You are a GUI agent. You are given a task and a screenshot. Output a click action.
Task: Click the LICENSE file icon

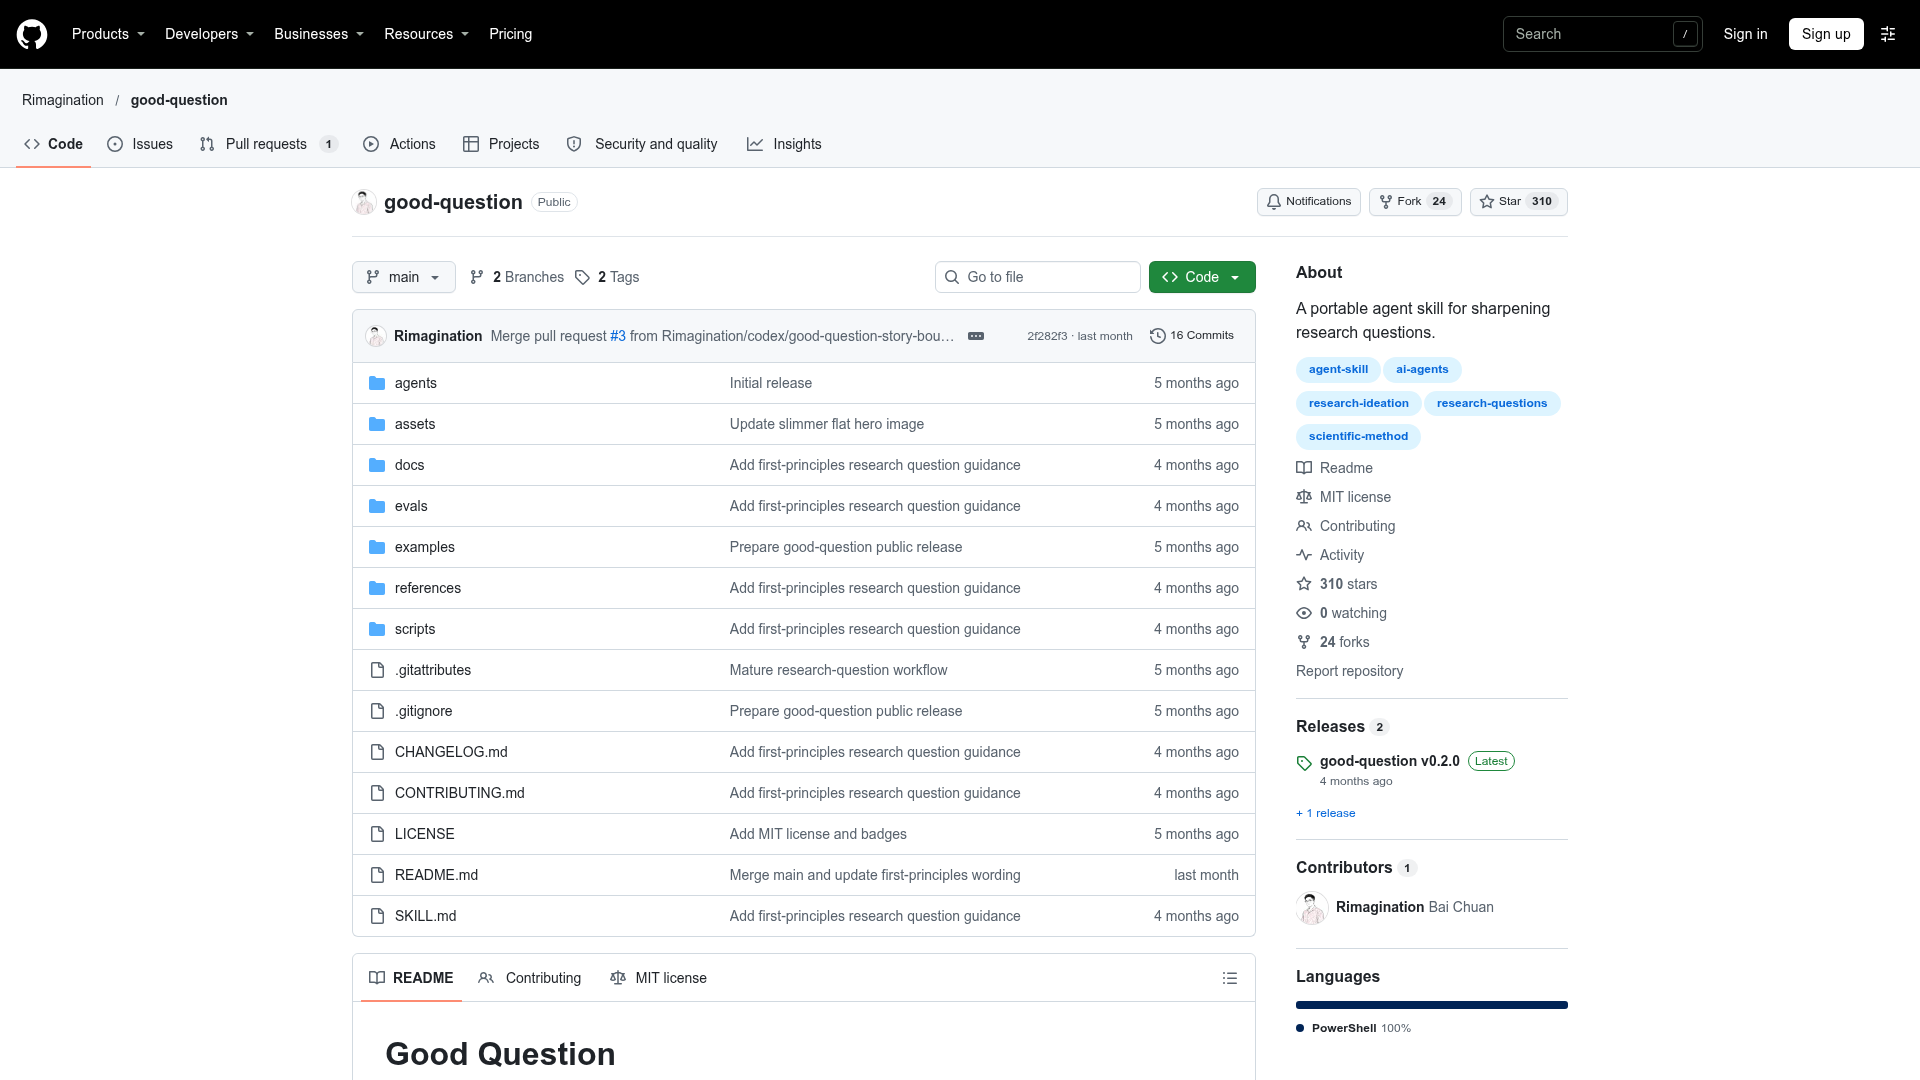pyautogui.click(x=377, y=834)
